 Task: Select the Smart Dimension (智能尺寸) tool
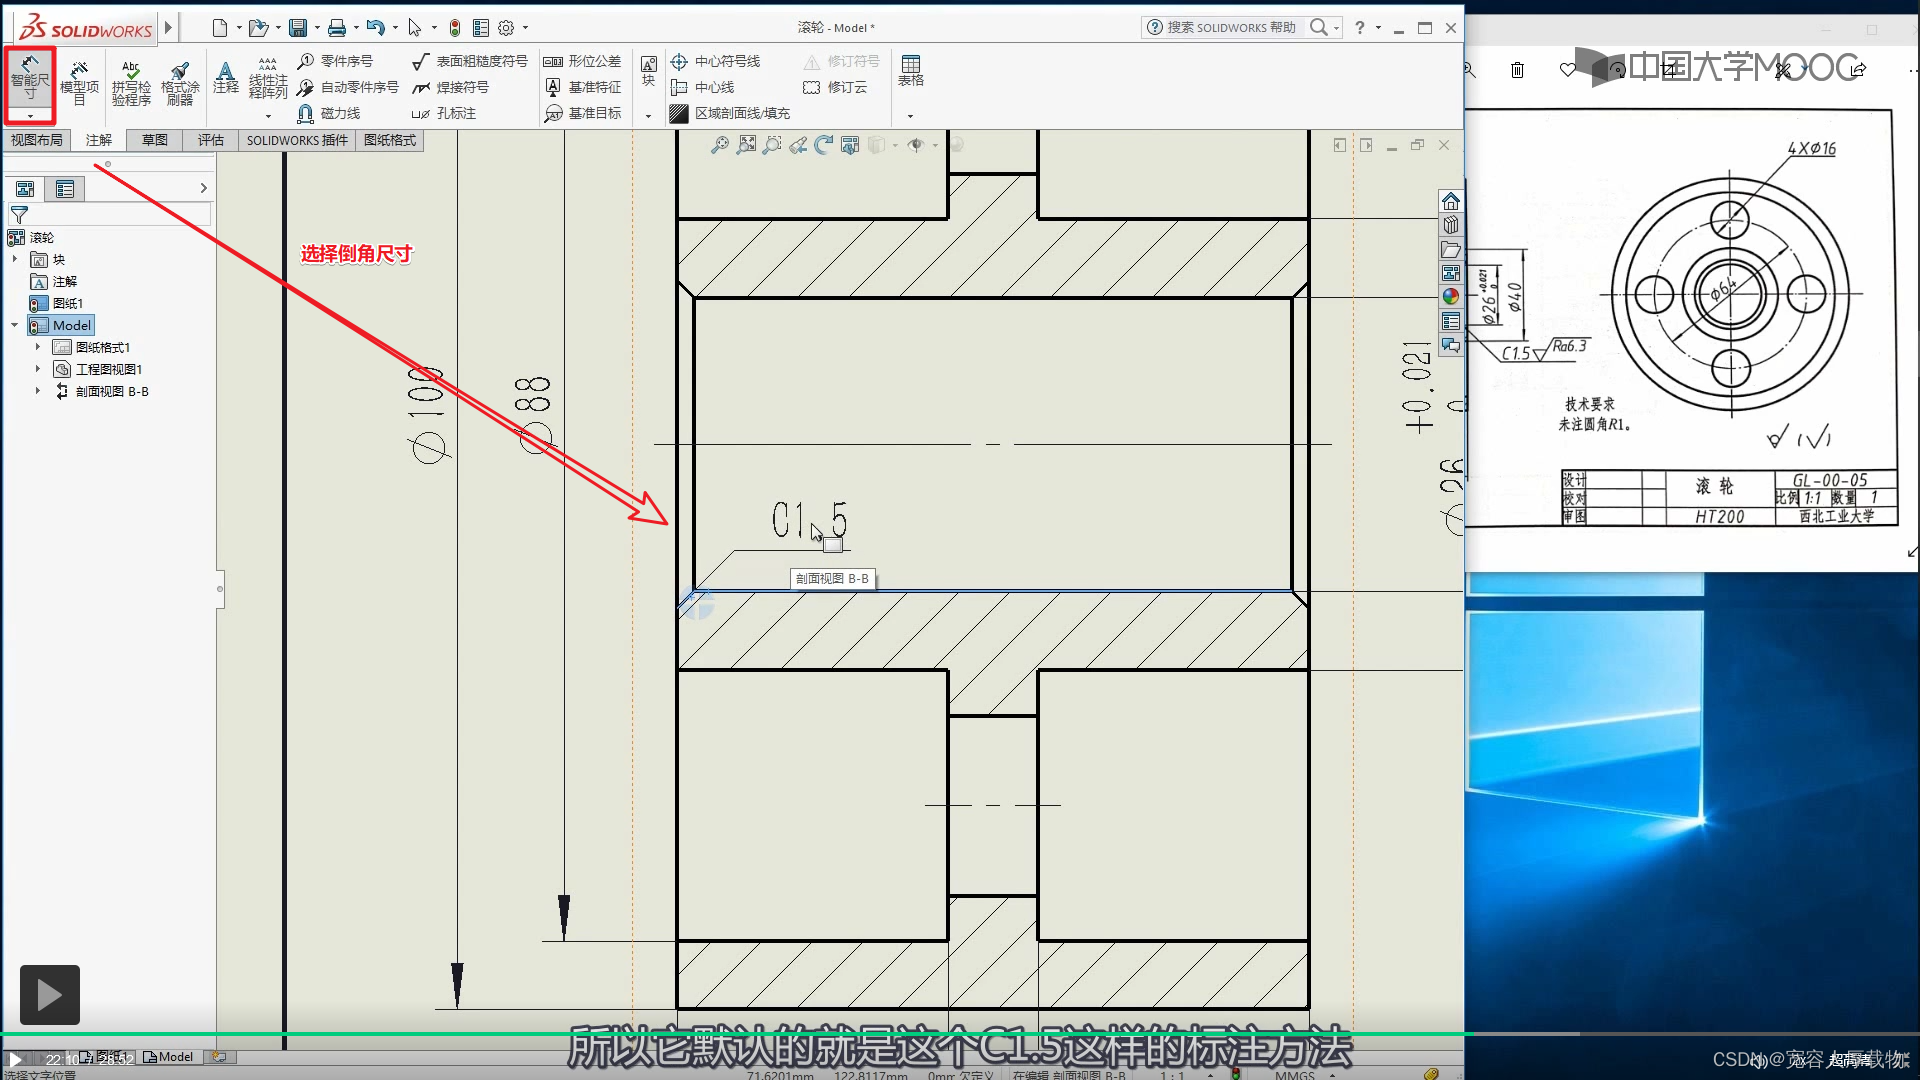click(x=30, y=77)
